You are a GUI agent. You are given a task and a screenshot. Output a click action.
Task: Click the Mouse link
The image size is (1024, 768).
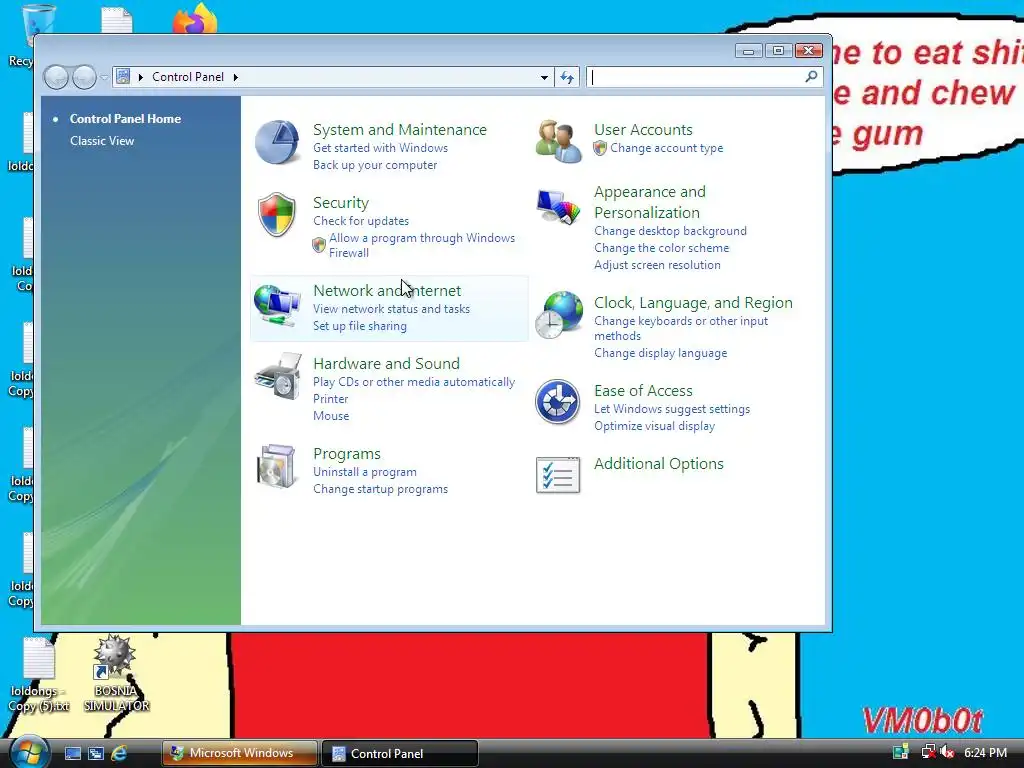[331, 416]
